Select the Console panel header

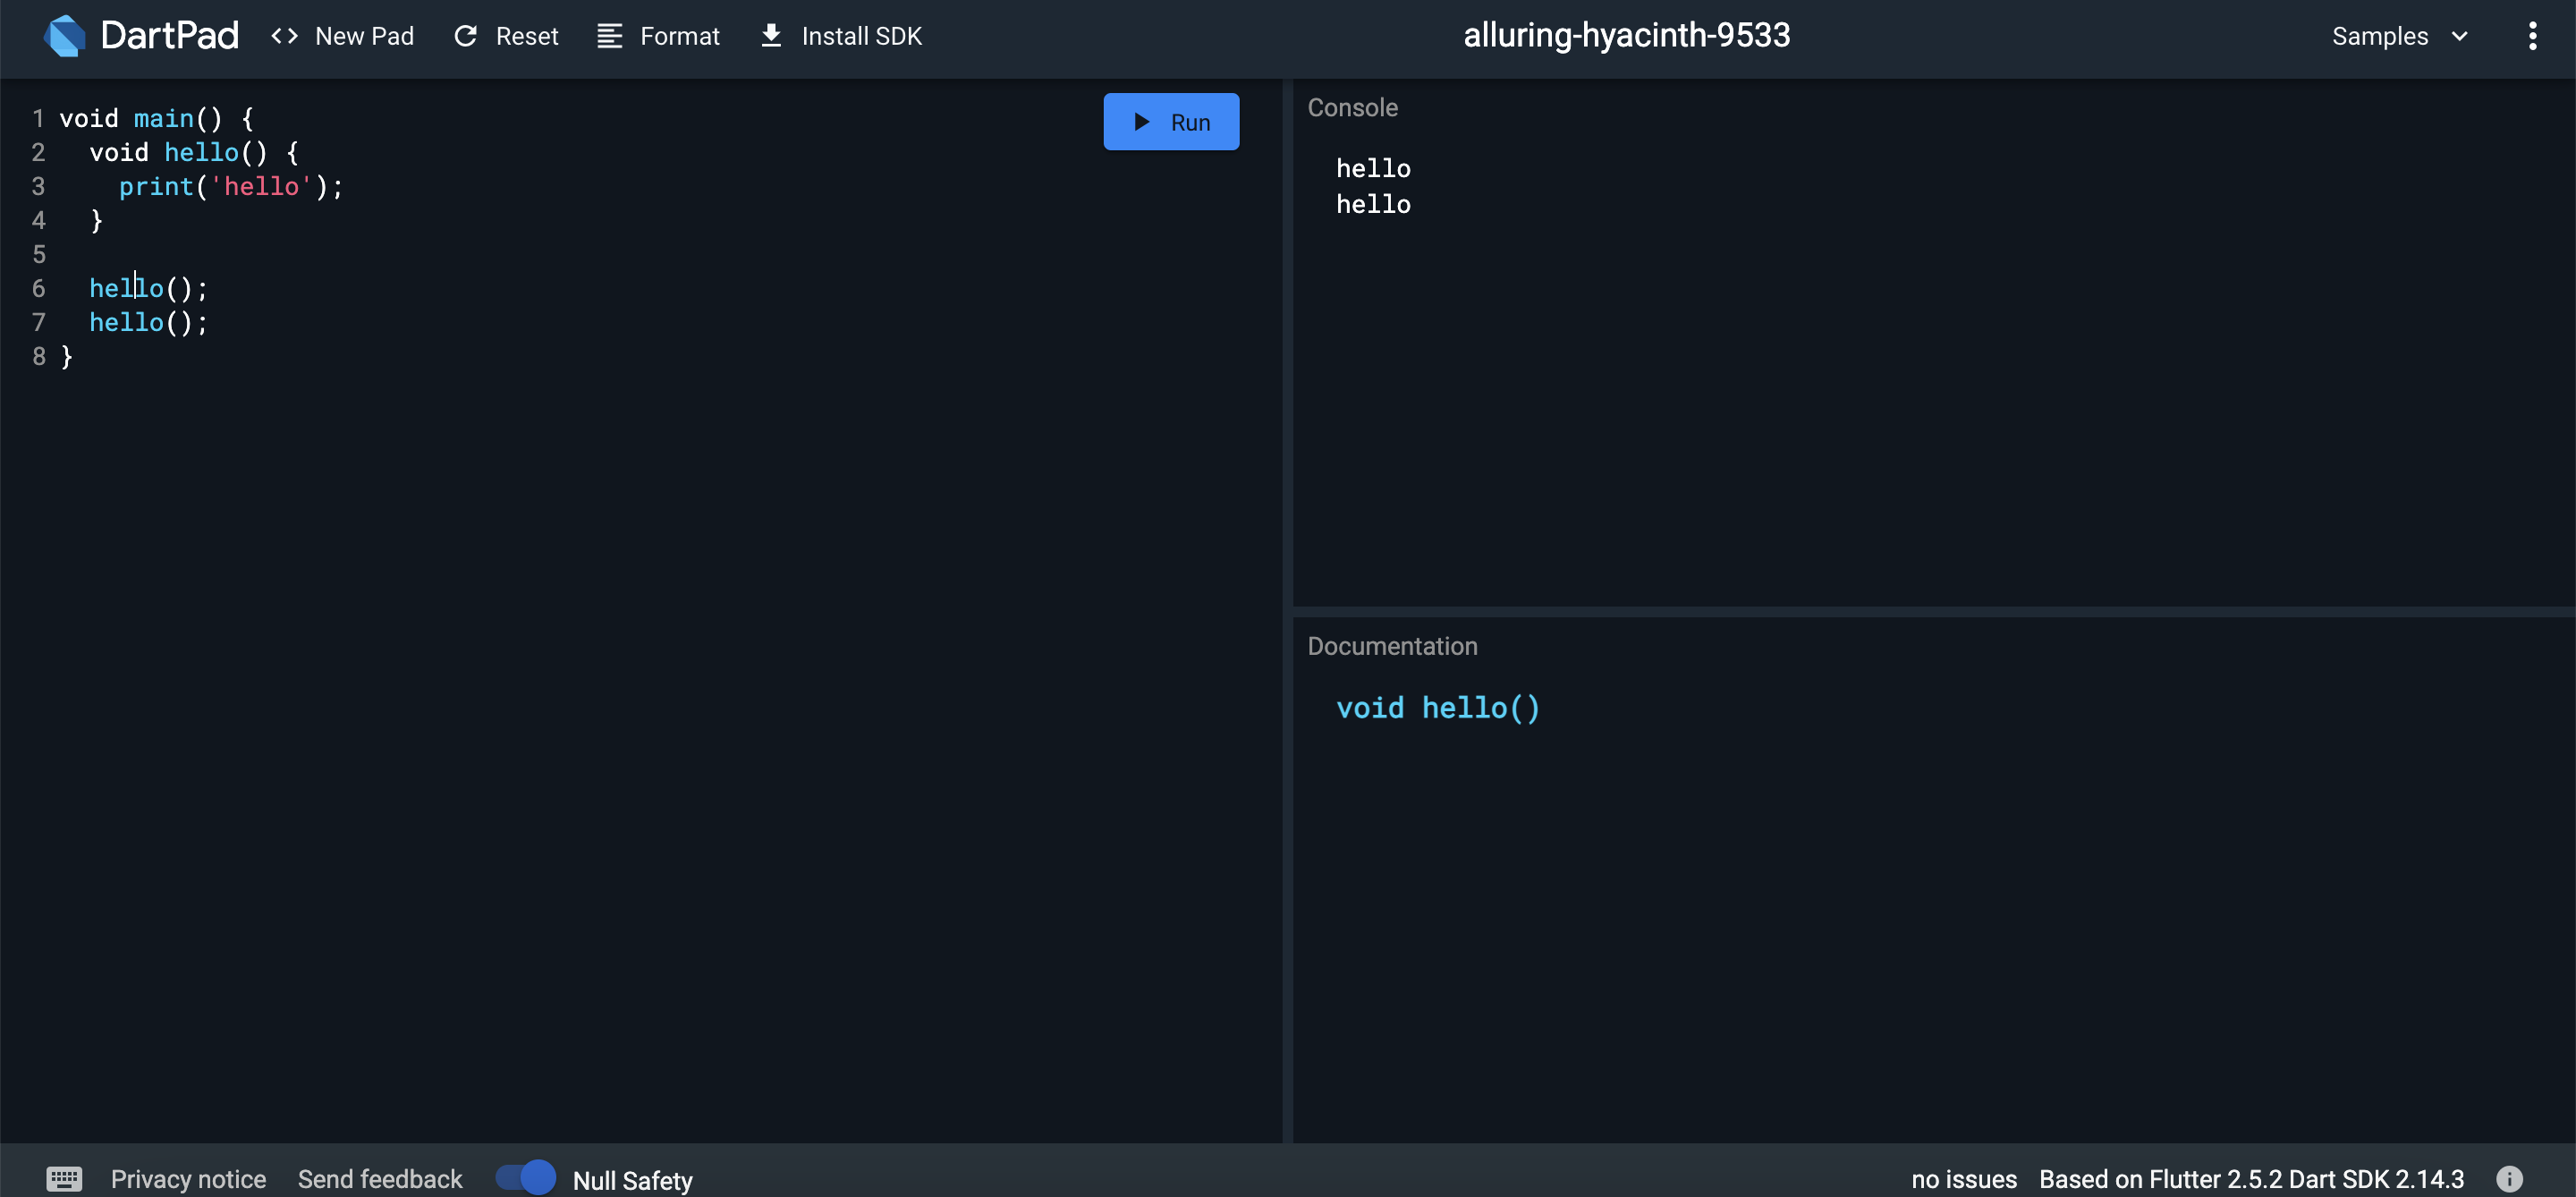(1352, 107)
